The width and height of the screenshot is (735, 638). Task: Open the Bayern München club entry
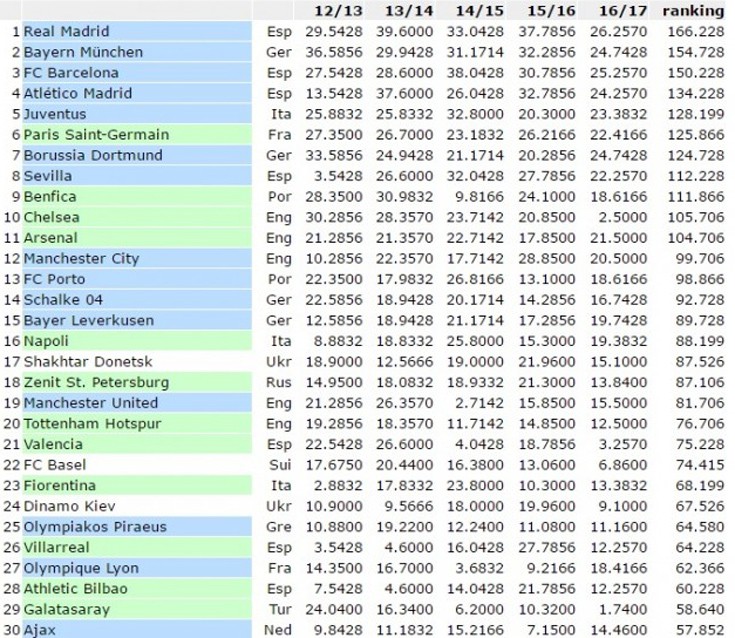(x=83, y=52)
